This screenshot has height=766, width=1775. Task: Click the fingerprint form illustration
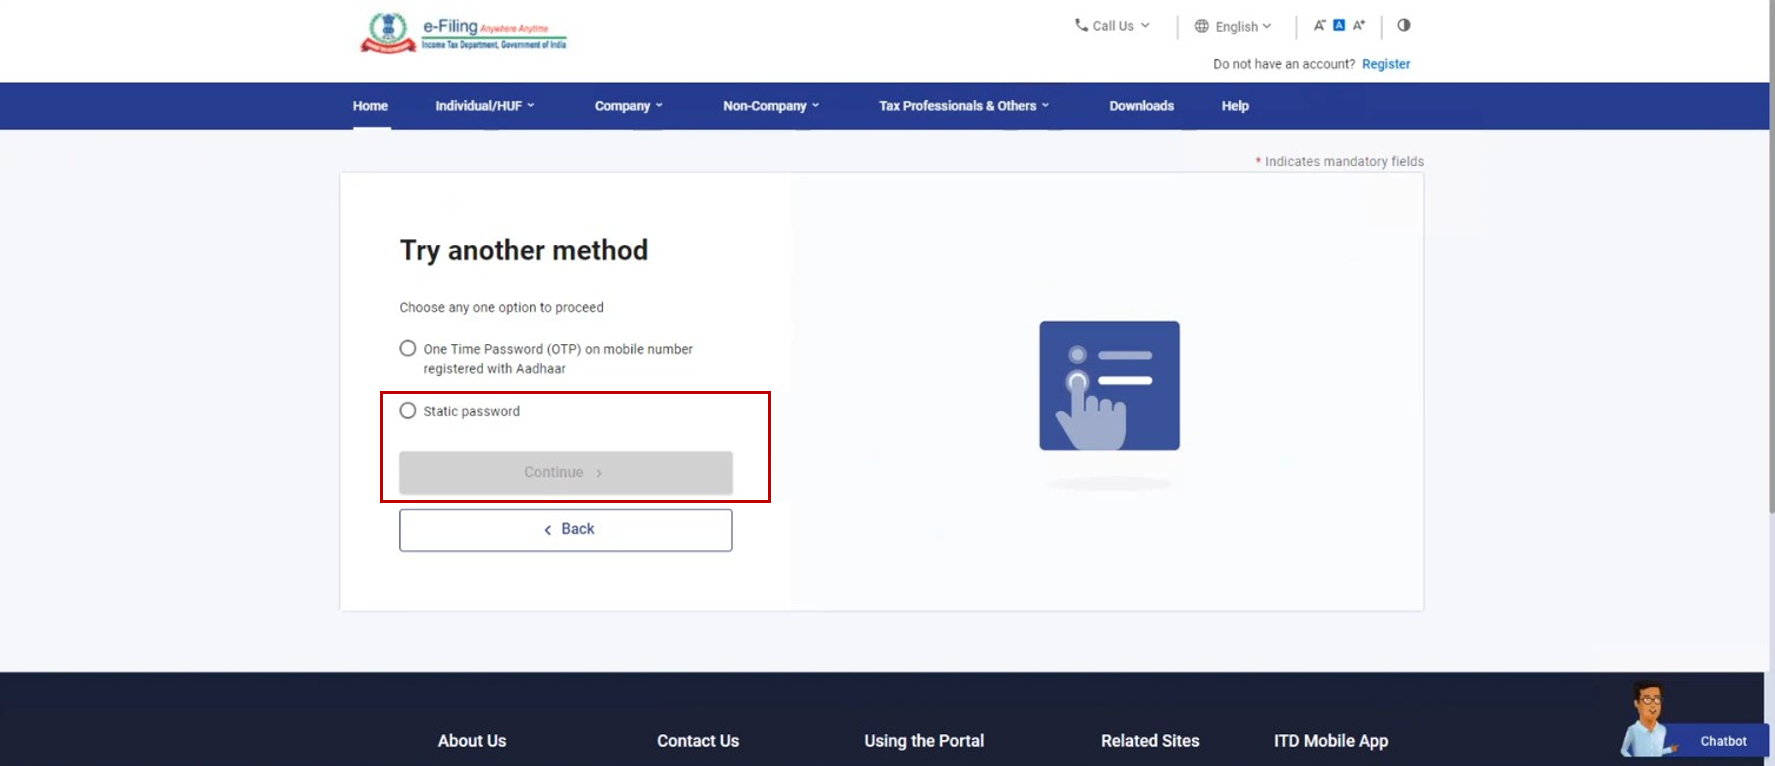(x=1109, y=386)
